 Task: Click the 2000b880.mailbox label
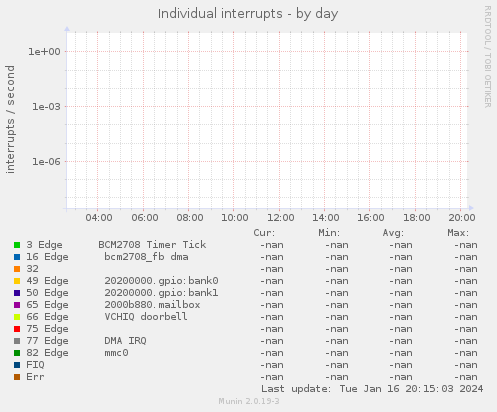tap(152, 305)
